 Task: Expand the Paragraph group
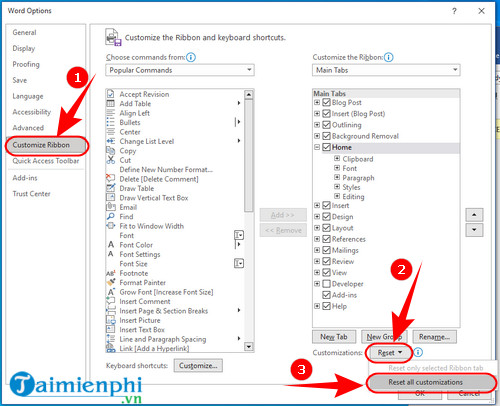pyautogui.click(x=337, y=177)
